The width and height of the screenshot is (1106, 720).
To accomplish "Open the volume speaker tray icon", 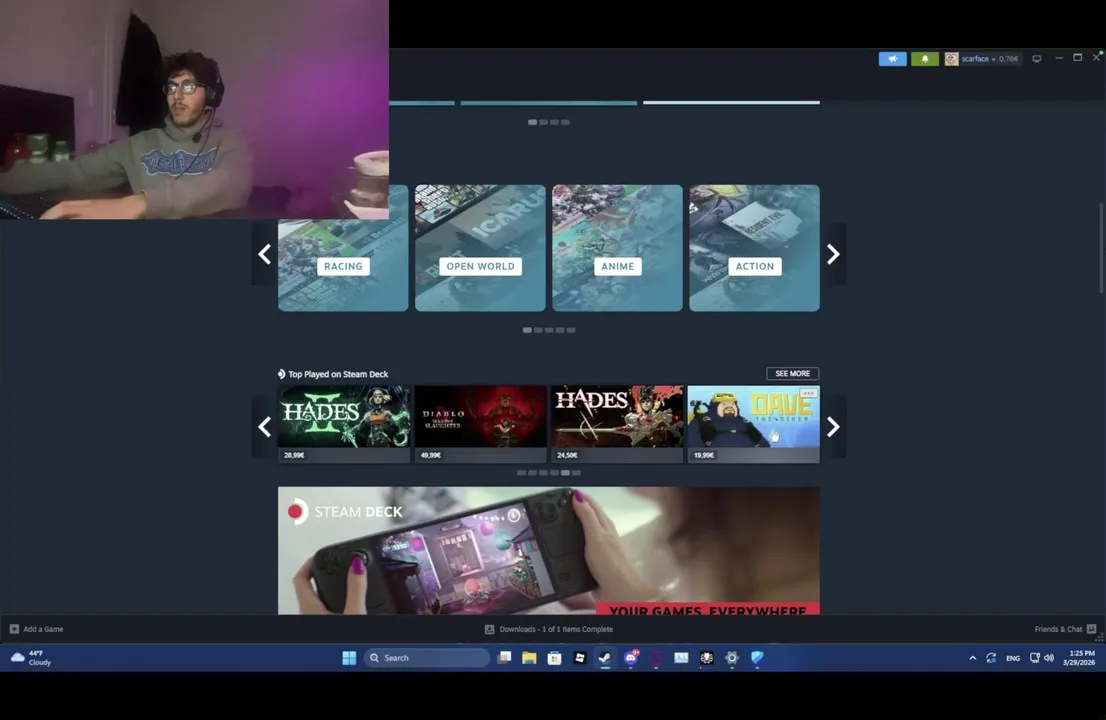I will click(x=1049, y=658).
